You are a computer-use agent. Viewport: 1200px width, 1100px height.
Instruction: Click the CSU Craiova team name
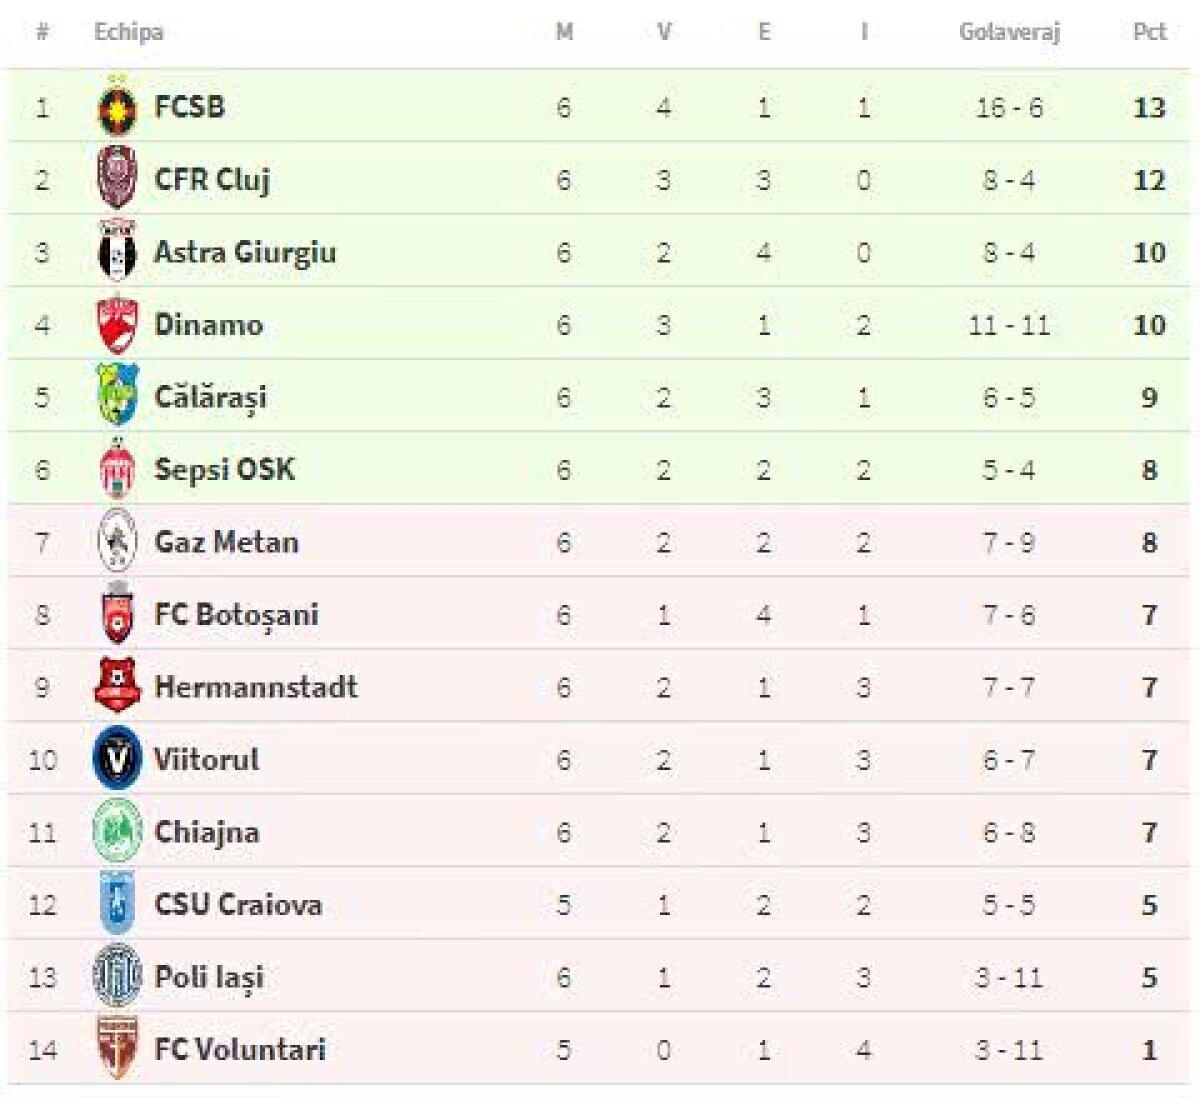[x=238, y=904]
